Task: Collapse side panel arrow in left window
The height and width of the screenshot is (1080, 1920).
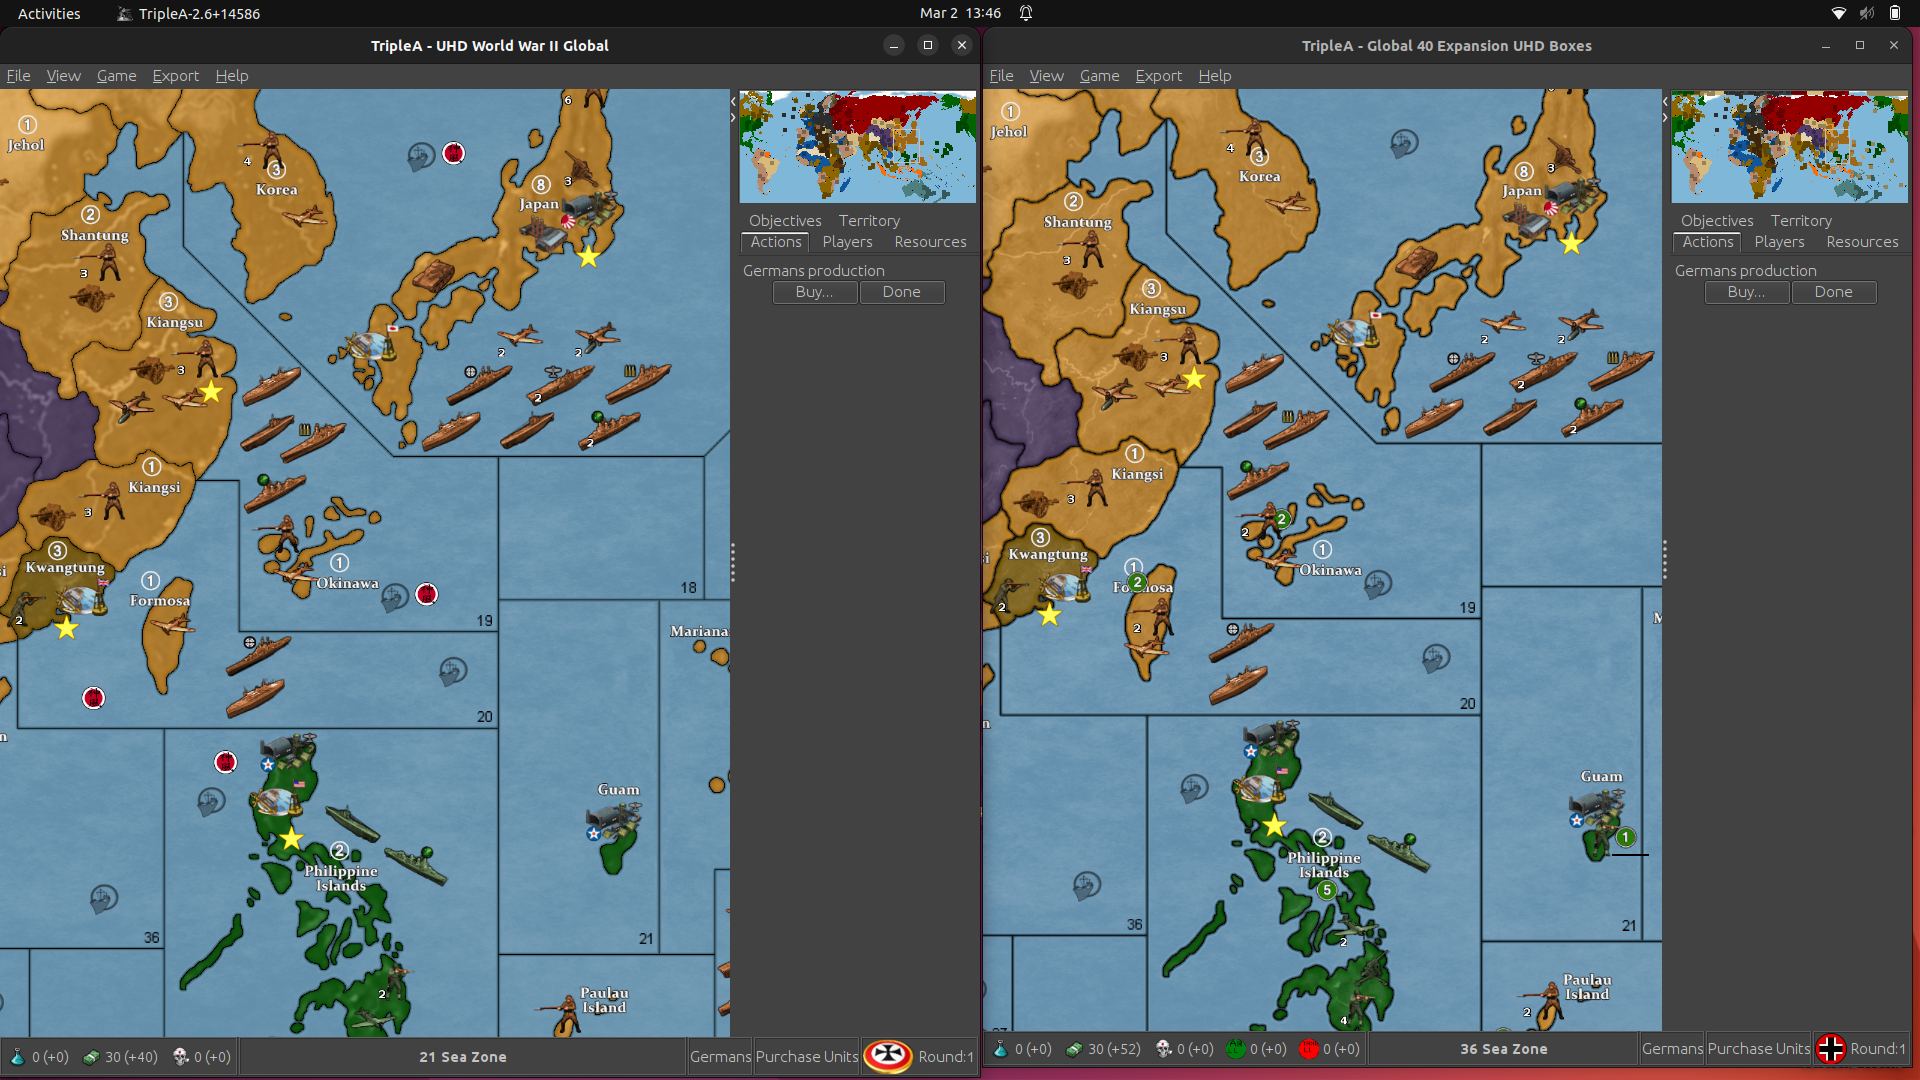Action: pyautogui.click(x=733, y=118)
